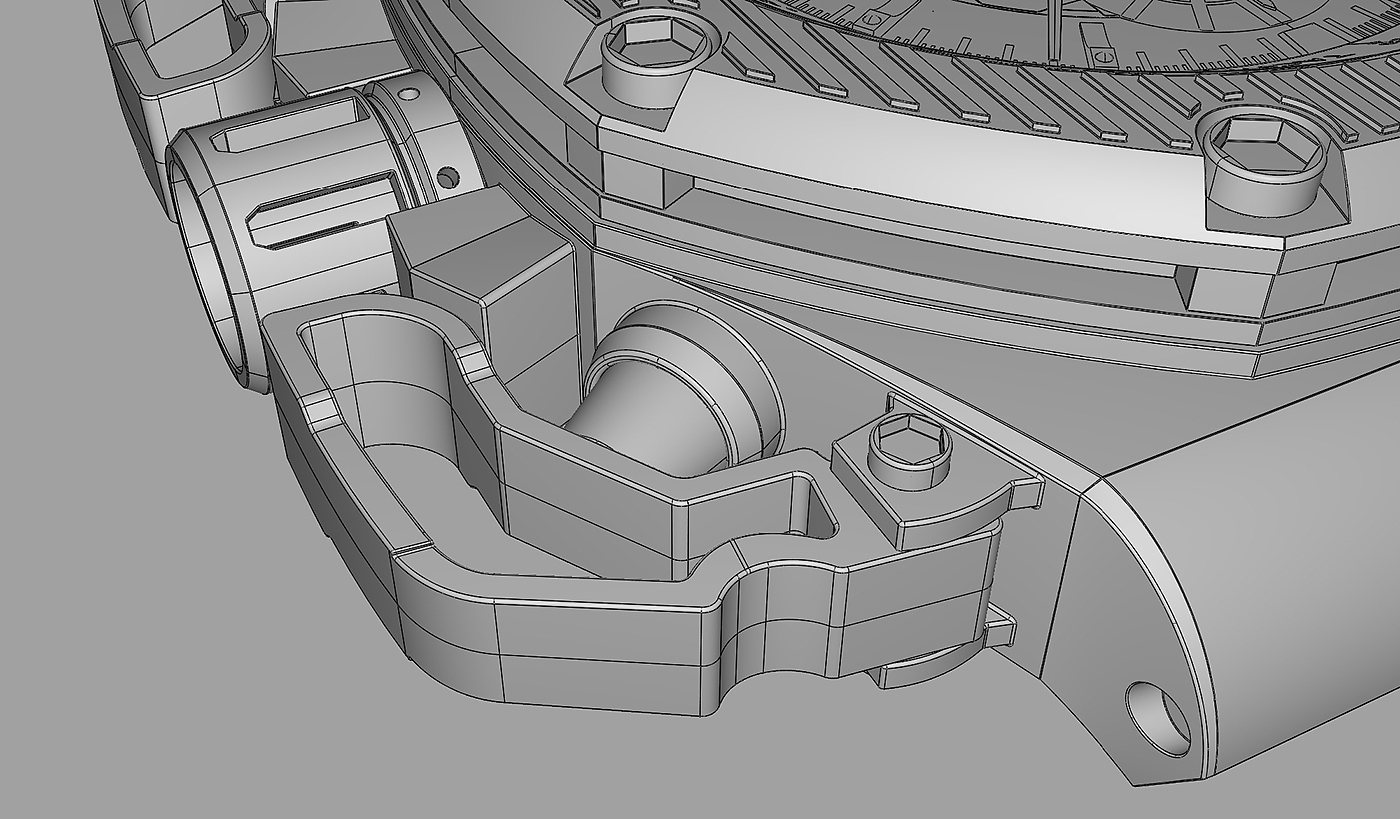This screenshot has height=819, width=1400.
Task: Select the right hex socket bezel screw
Action: point(1266,158)
